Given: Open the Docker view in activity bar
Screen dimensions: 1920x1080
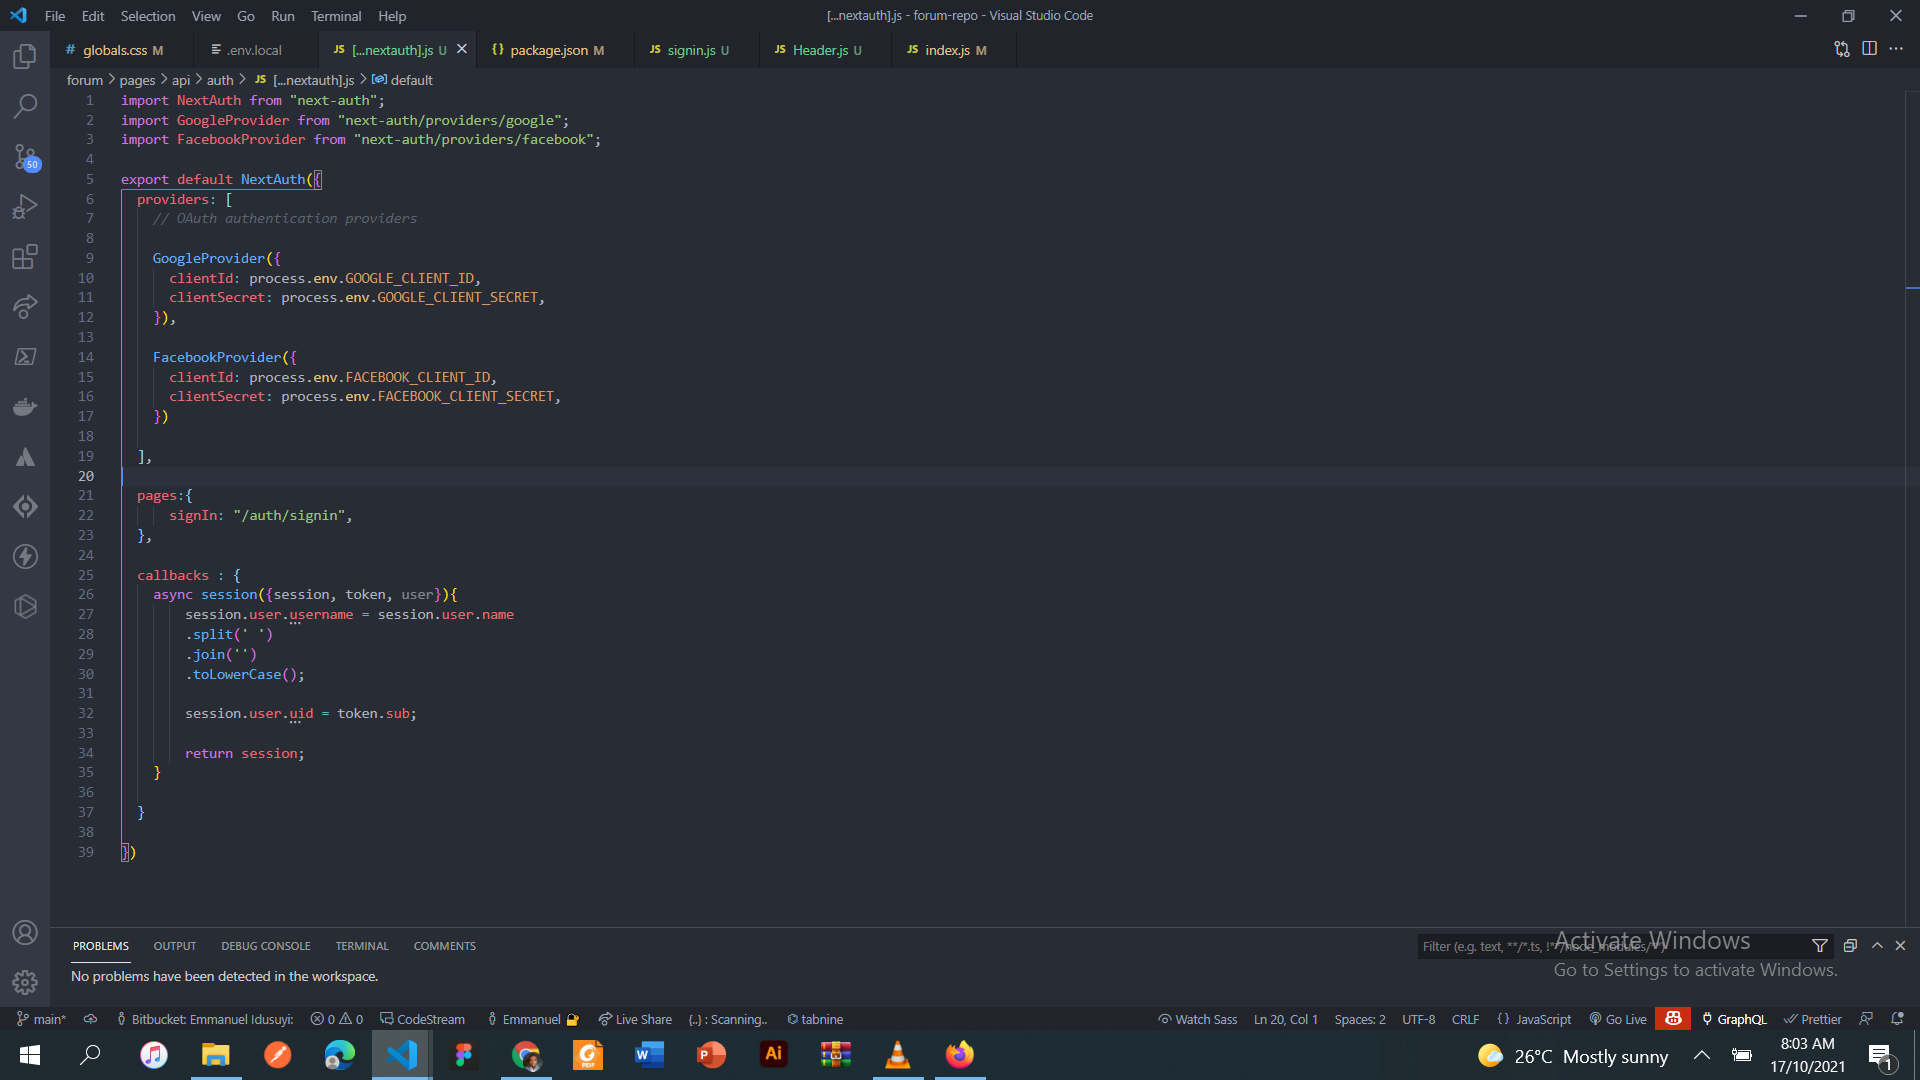Looking at the screenshot, I should (x=25, y=407).
